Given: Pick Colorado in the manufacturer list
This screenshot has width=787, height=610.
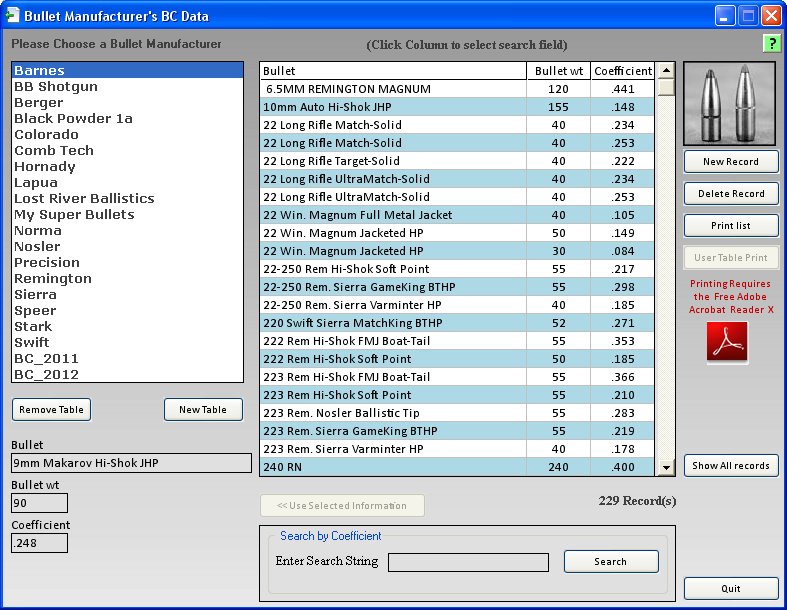Looking at the screenshot, I should [127, 135].
